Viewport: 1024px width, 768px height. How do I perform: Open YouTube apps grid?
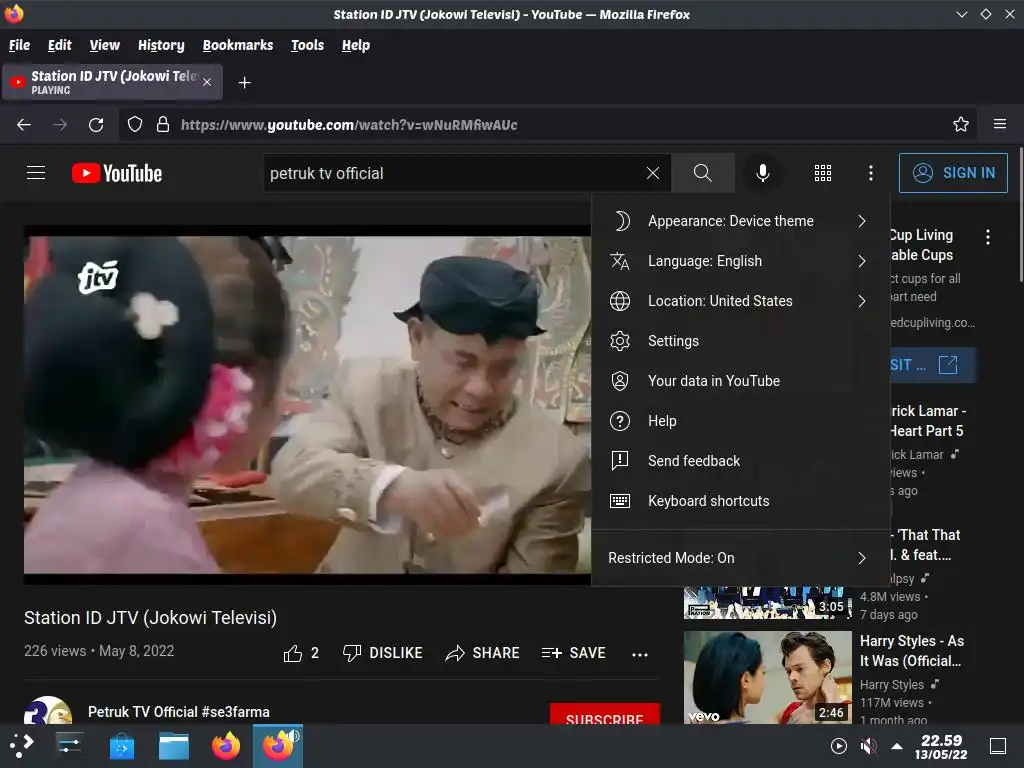[x=823, y=173]
